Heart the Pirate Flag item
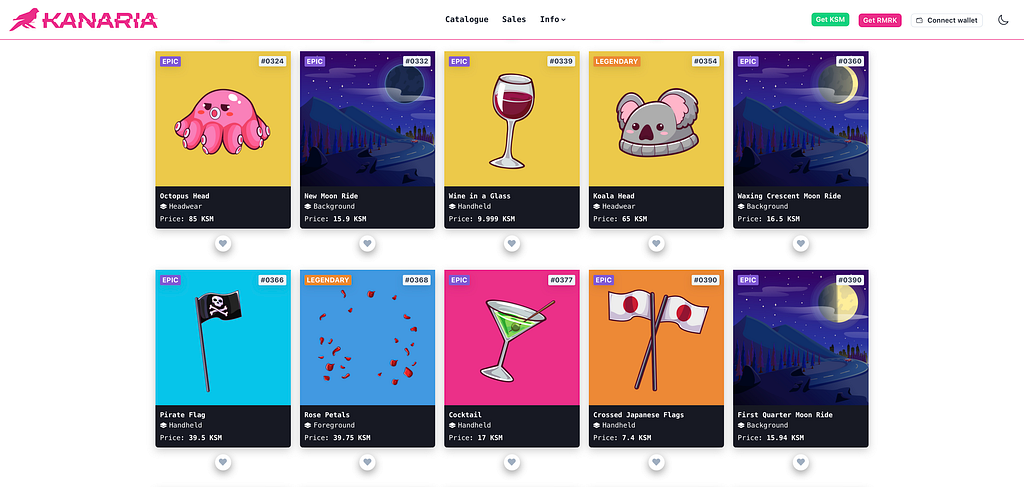The width and height of the screenshot is (1024, 487). pyautogui.click(x=223, y=462)
